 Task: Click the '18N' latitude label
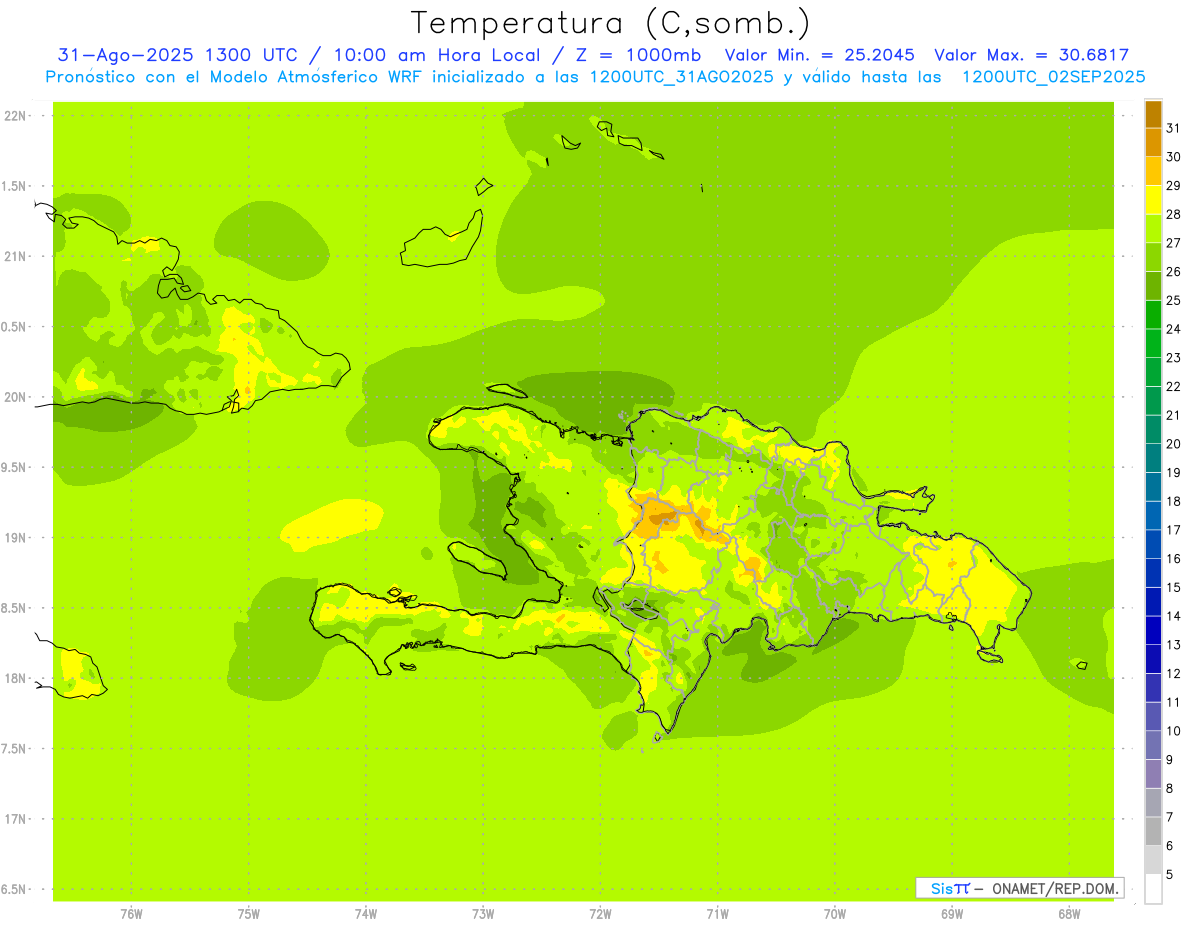click(15, 679)
